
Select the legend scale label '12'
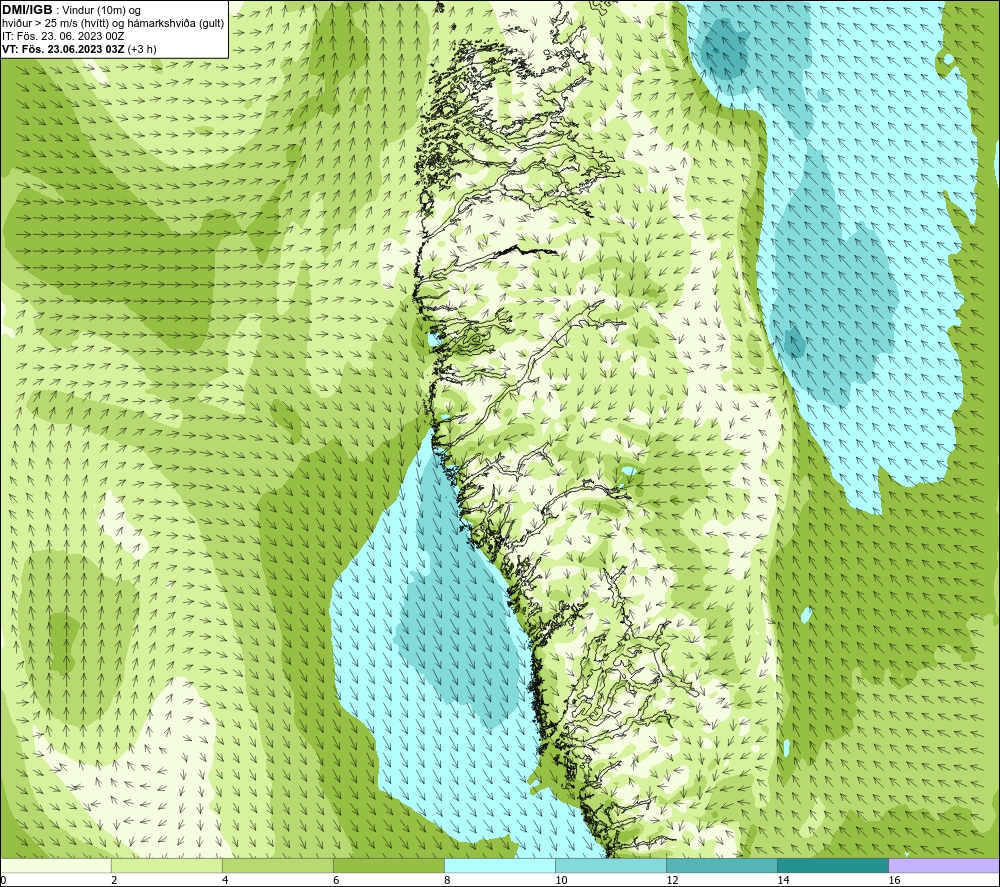tap(672, 881)
